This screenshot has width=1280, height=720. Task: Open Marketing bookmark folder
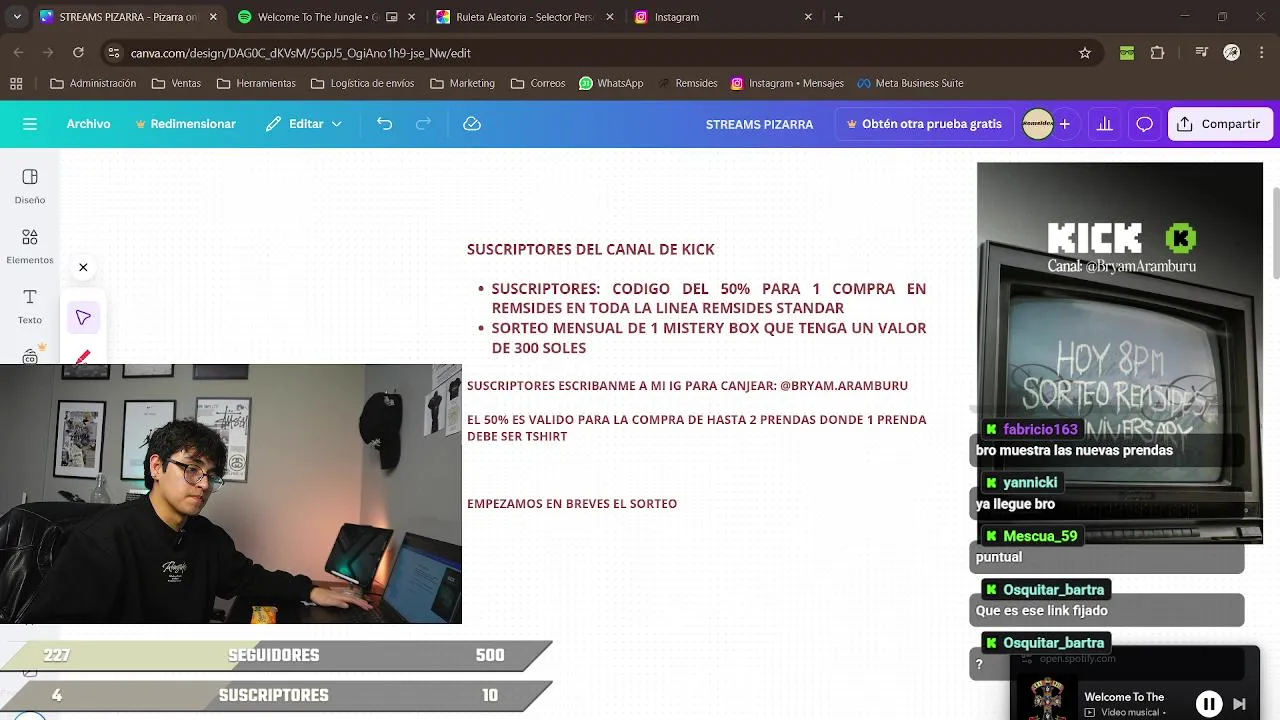(x=462, y=83)
